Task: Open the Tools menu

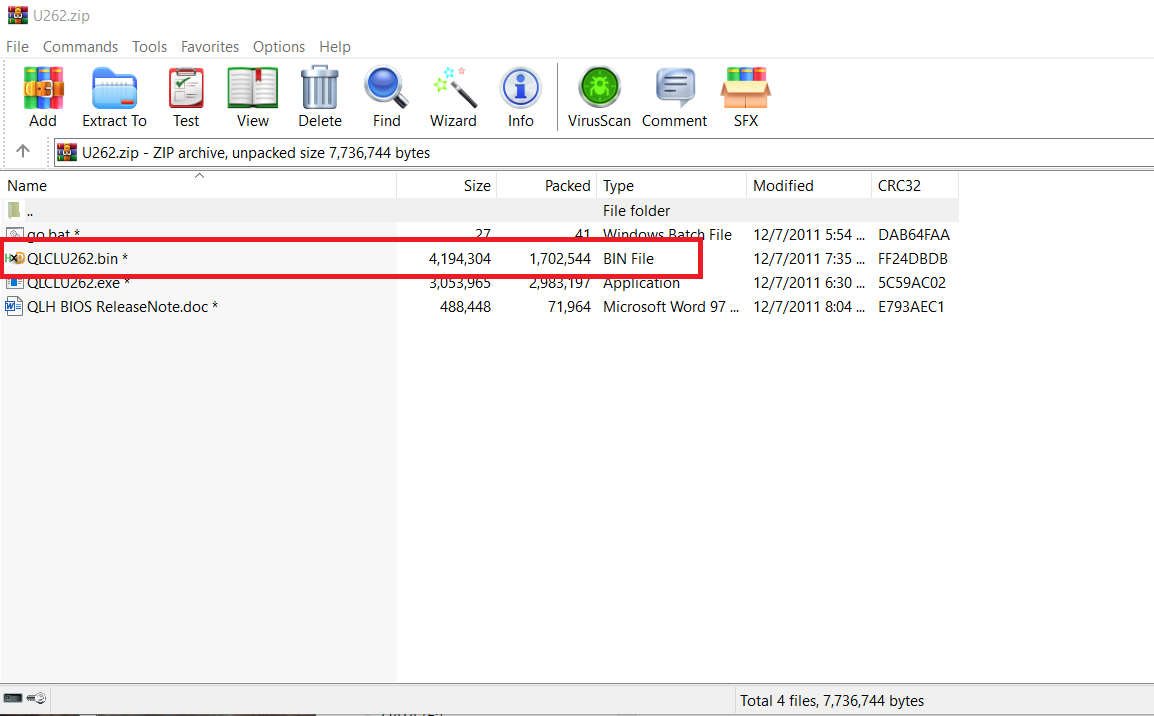Action: coord(149,46)
